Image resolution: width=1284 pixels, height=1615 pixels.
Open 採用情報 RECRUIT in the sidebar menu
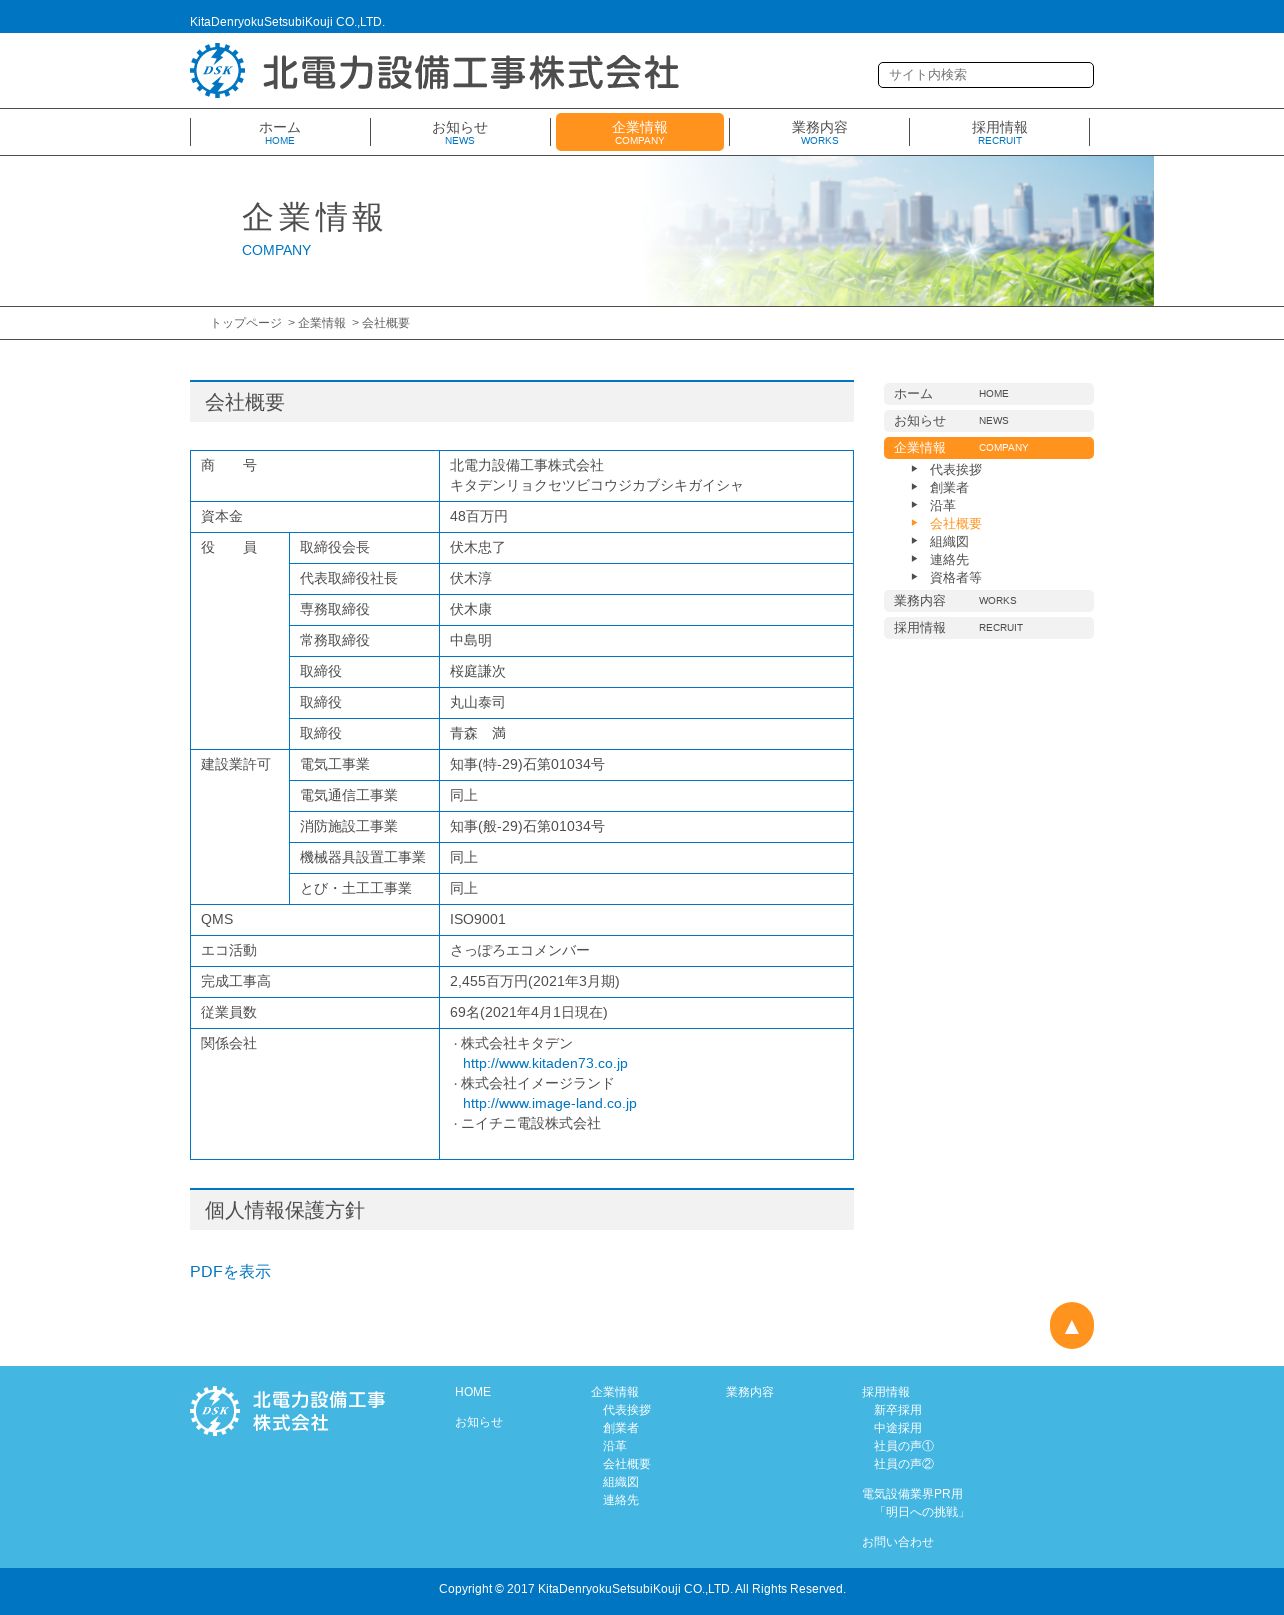pos(989,628)
